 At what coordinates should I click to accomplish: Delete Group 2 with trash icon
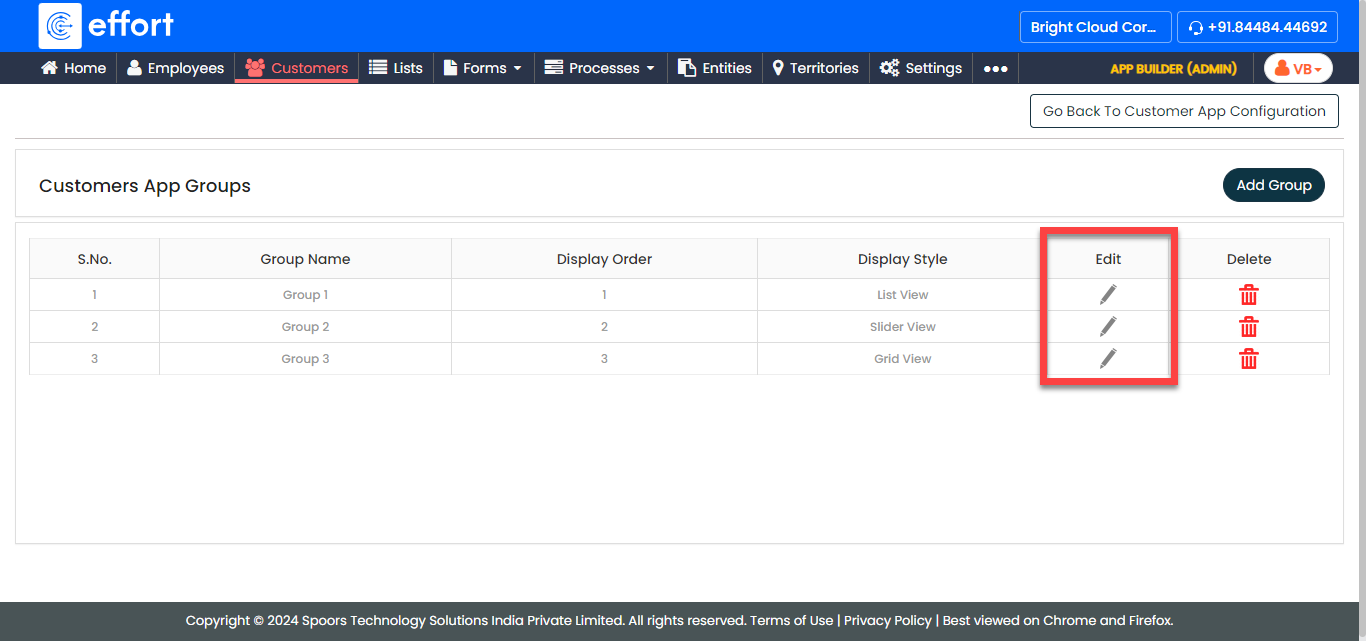[1248, 327]
